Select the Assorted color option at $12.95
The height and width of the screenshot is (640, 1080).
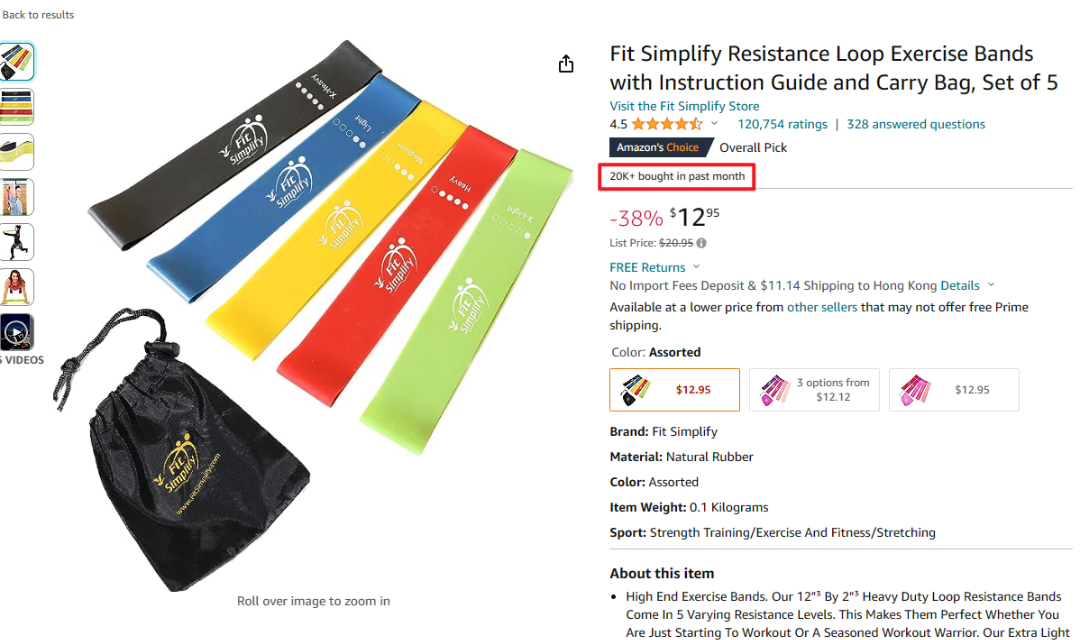click(x=674, y=390)
